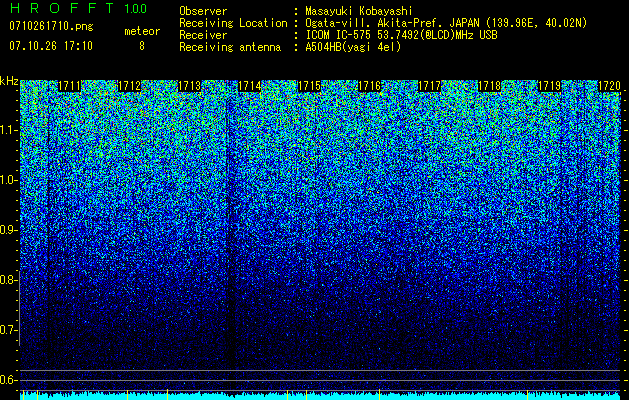Click the 1717 time marker
The width and height of the screenshot is (629, 400).
point(429,86)
